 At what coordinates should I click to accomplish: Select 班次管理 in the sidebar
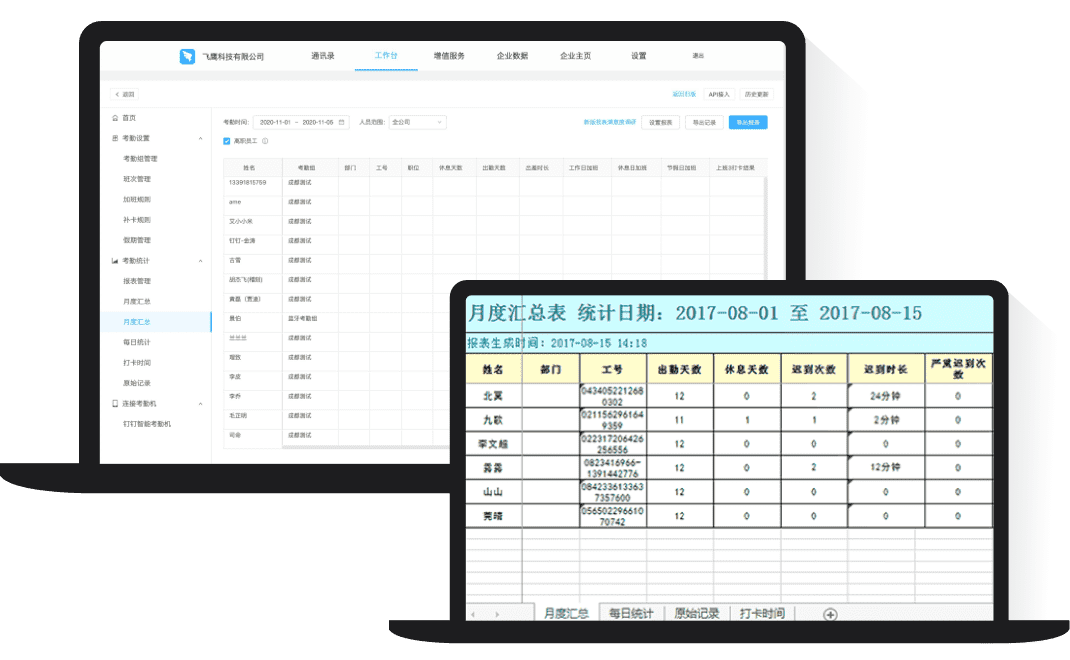(137, 179)
